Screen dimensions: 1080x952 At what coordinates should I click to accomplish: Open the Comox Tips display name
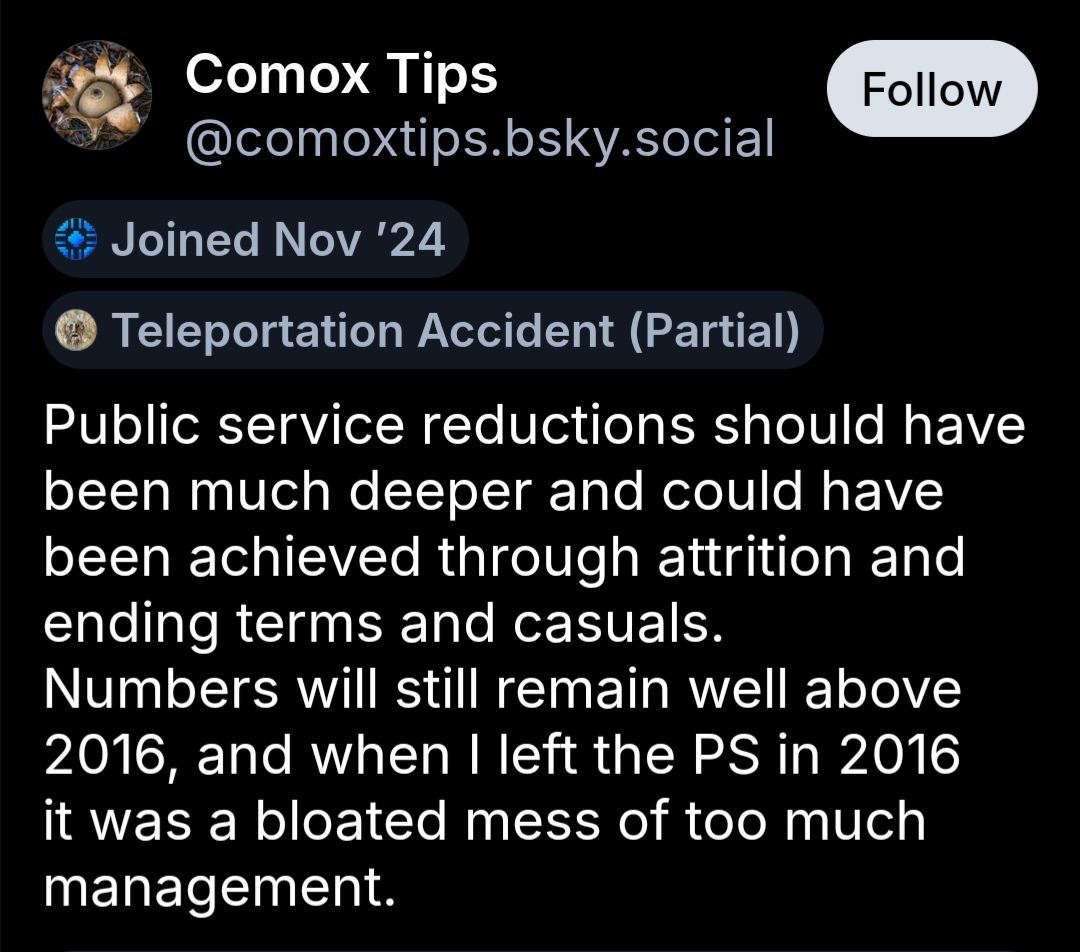pyautogui.click(x=341, y=74)
